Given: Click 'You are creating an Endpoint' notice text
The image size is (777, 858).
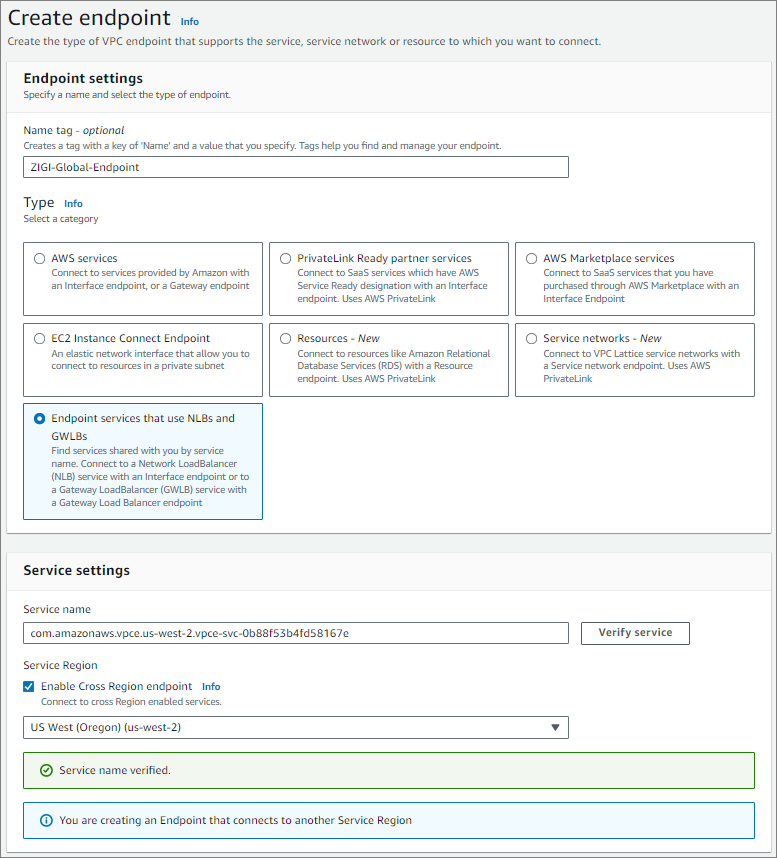Looking at the screenshot, I should pyautogui.click(x=235, y=820).
